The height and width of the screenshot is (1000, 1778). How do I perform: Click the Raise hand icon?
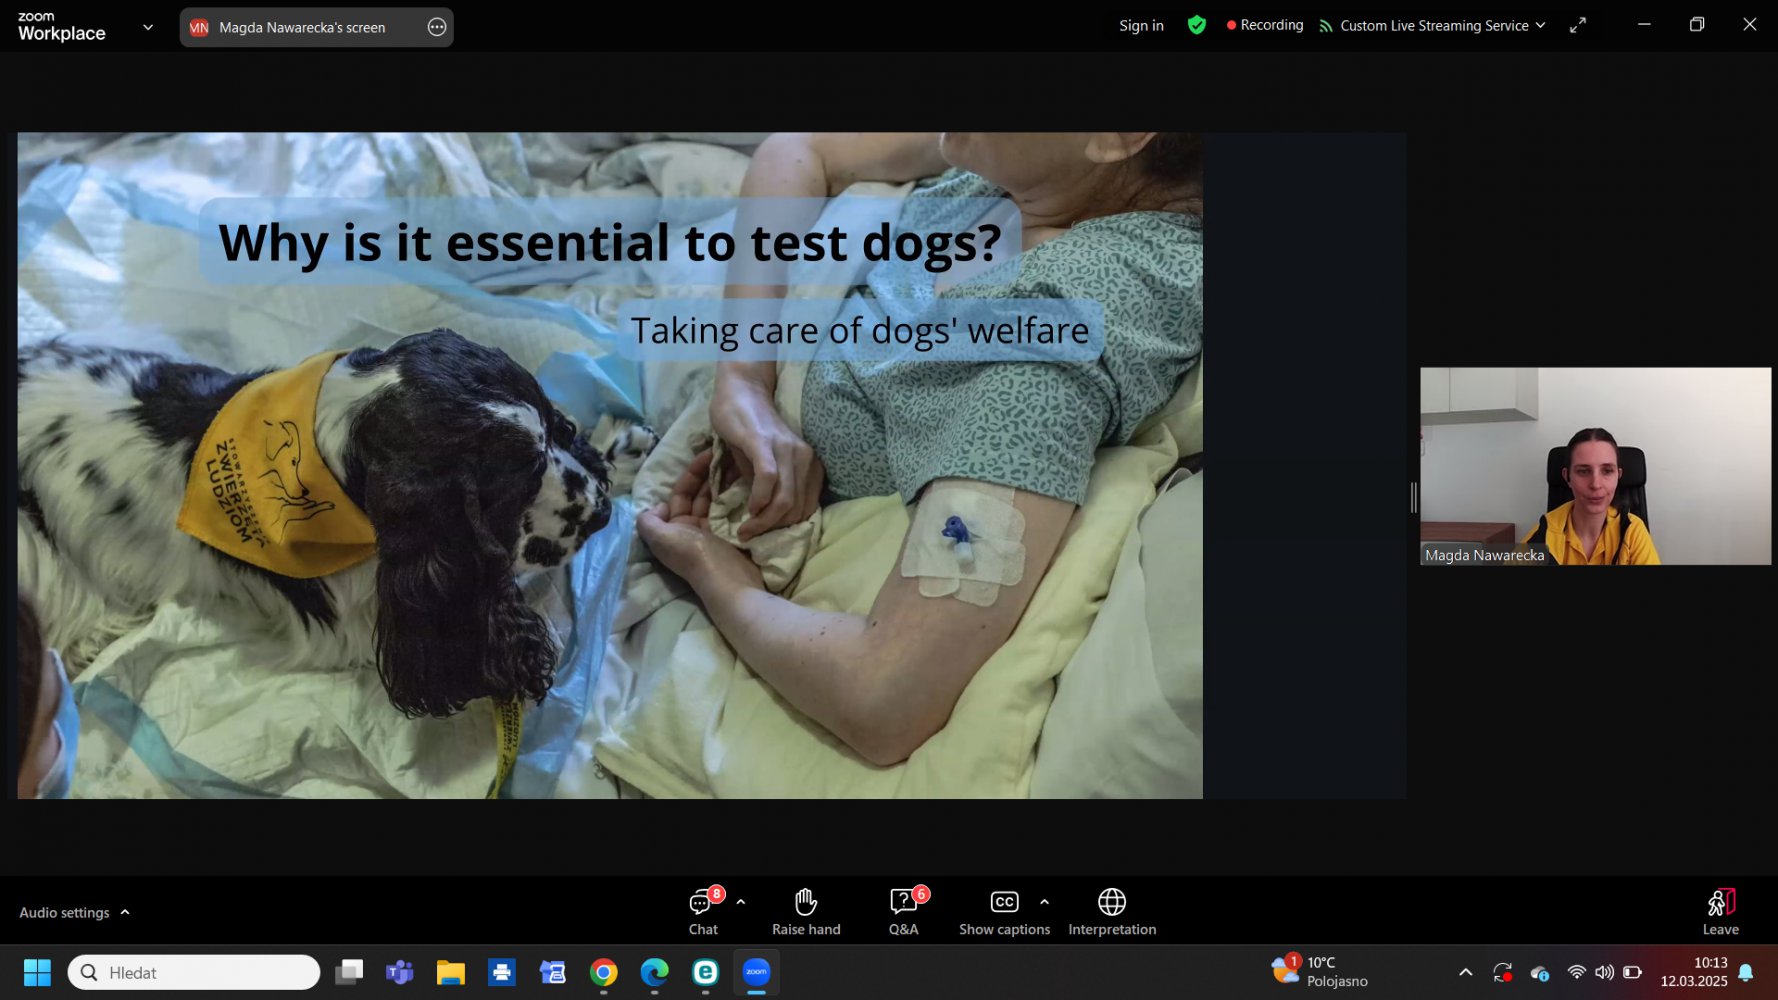tap(806, 911)
